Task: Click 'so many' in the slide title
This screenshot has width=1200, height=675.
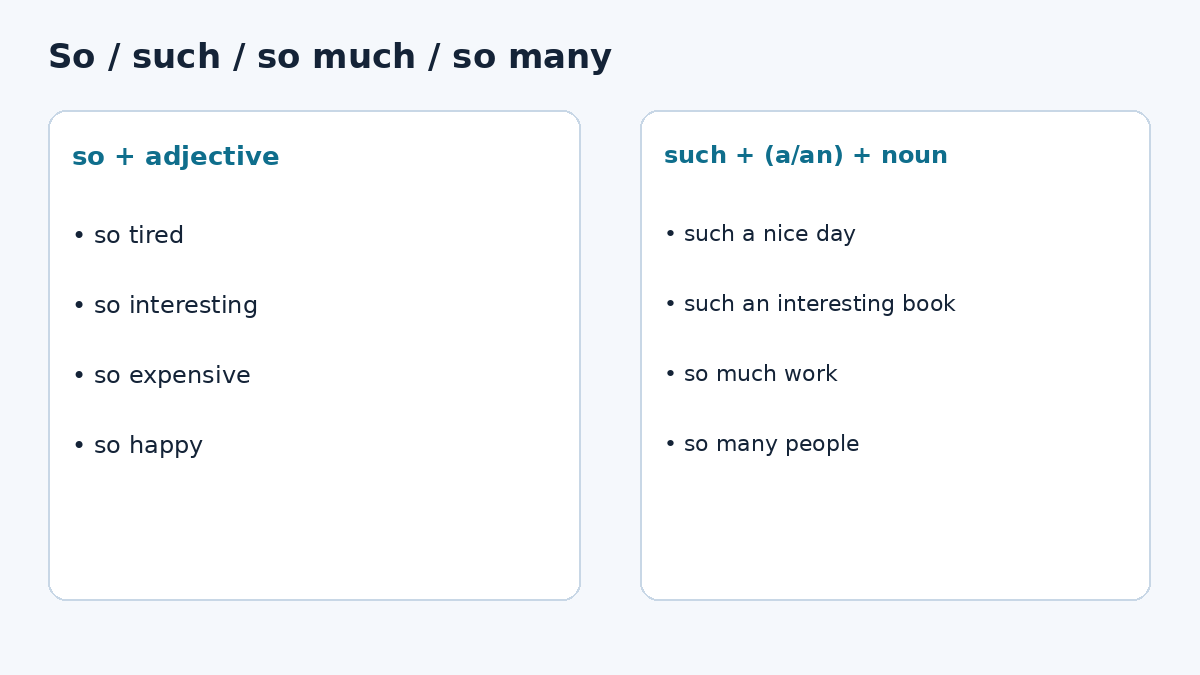Action: 532,59
